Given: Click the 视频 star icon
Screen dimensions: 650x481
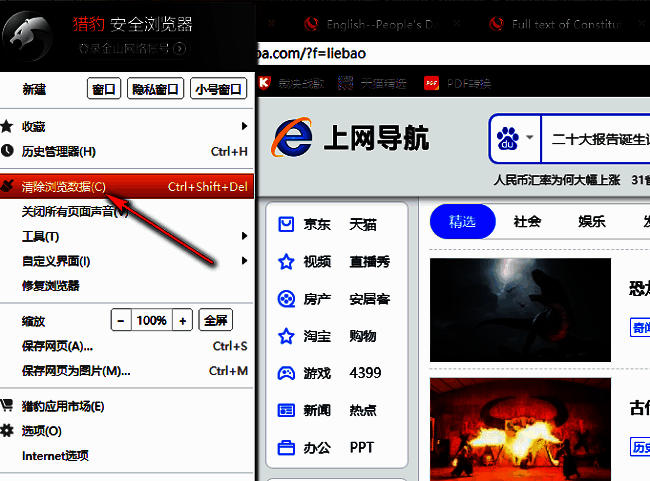Looking at the screenshot, I should 286,261.
